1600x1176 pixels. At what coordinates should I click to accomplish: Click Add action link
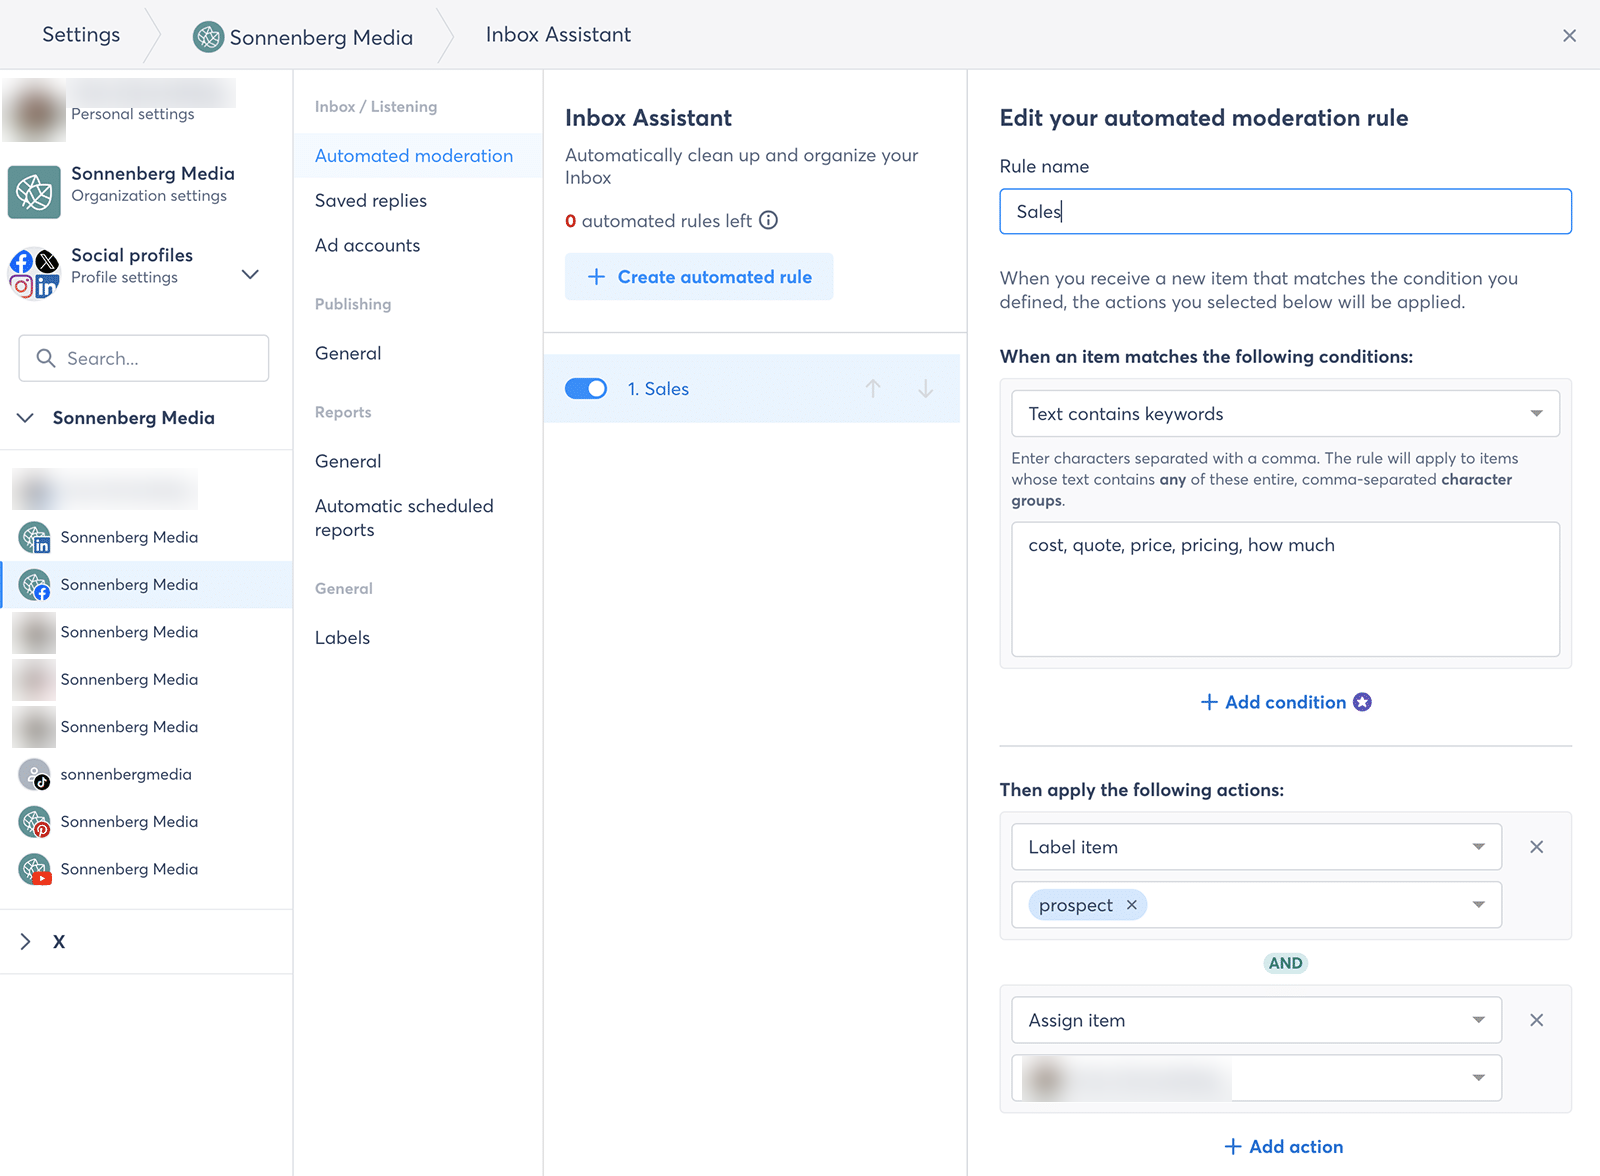(1284, 1147)
